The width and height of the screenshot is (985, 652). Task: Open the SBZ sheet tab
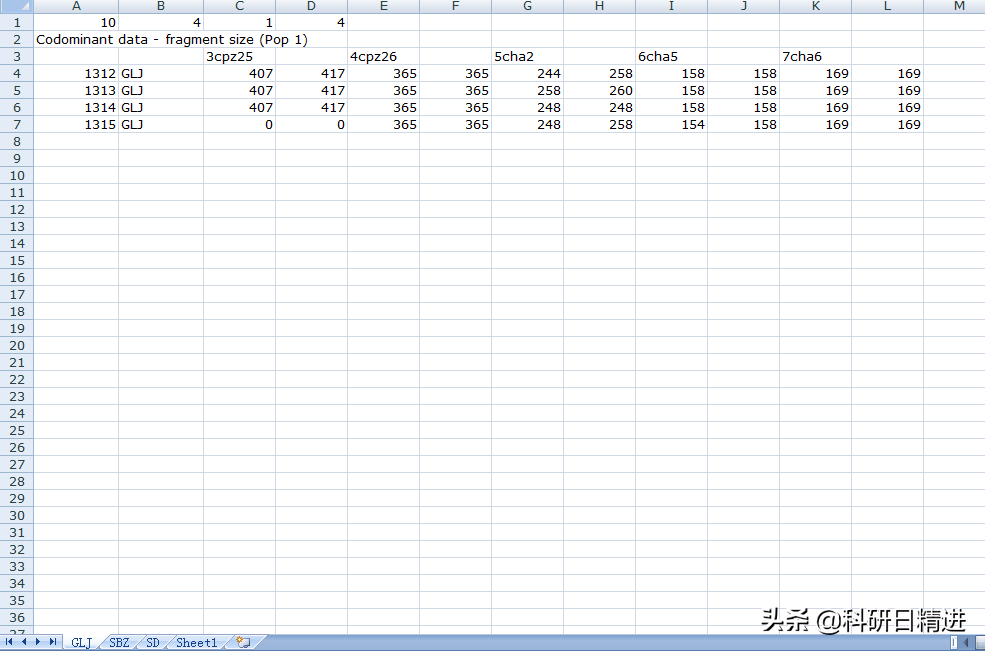[x=119, y=643]
